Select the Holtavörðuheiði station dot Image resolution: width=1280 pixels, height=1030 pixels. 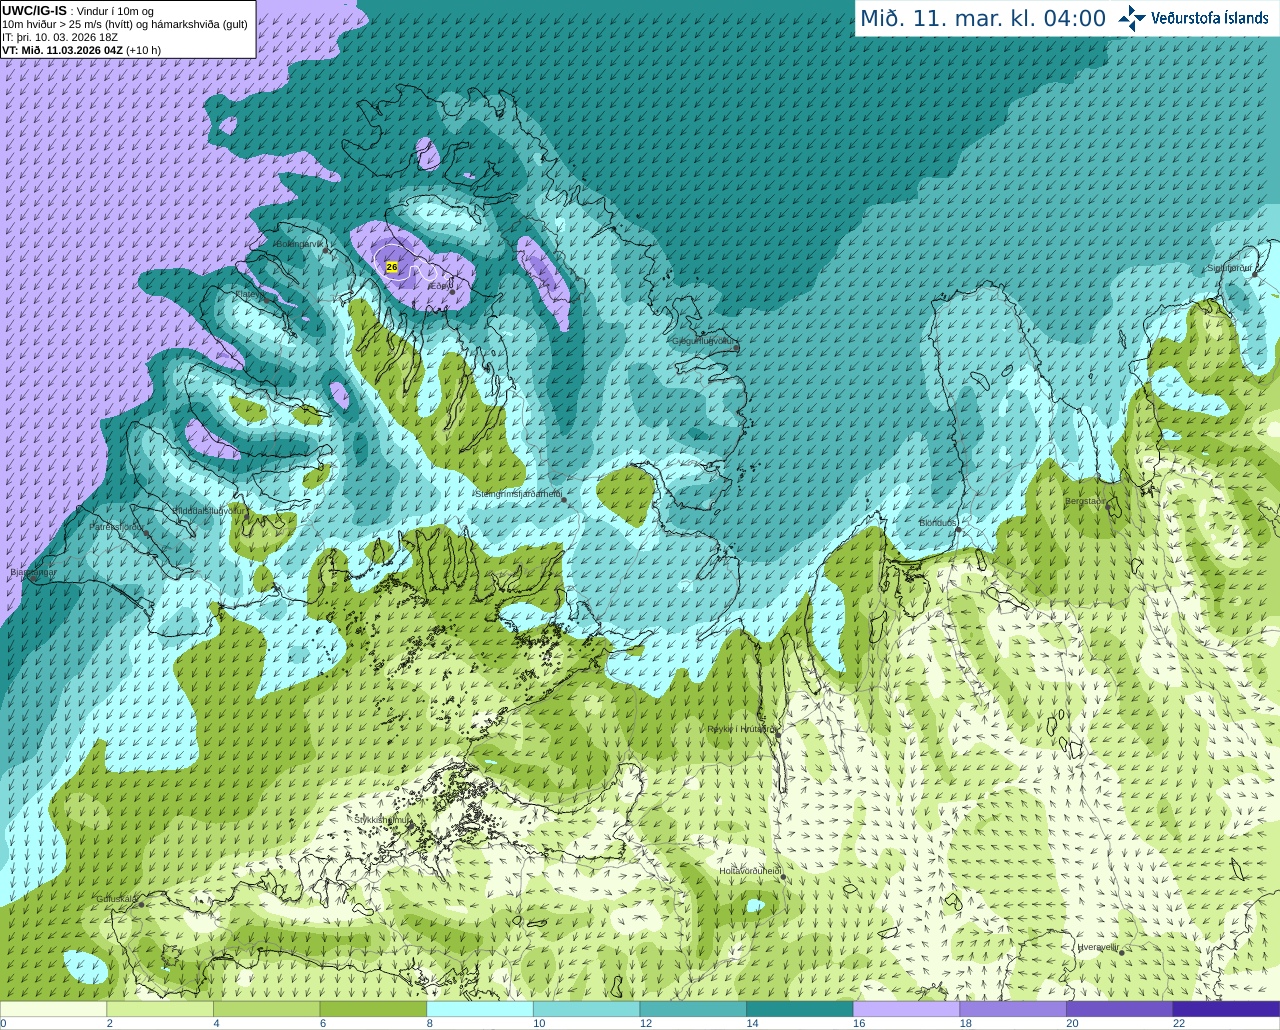point(783,877)
